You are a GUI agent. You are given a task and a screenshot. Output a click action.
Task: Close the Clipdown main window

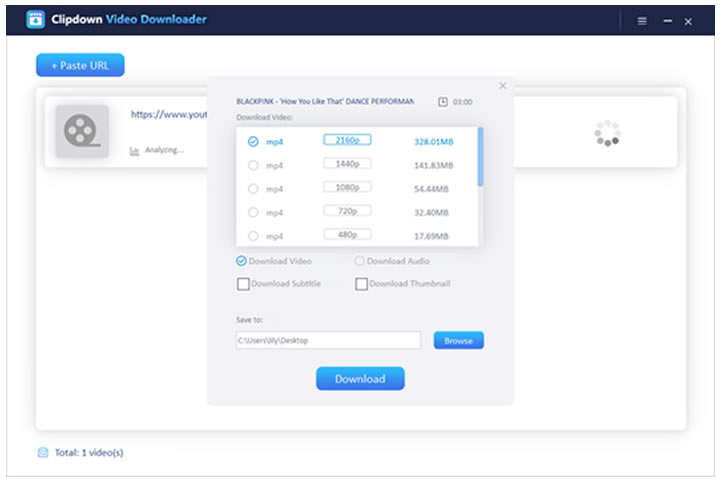pyautogui.click(x=688, y=22)
